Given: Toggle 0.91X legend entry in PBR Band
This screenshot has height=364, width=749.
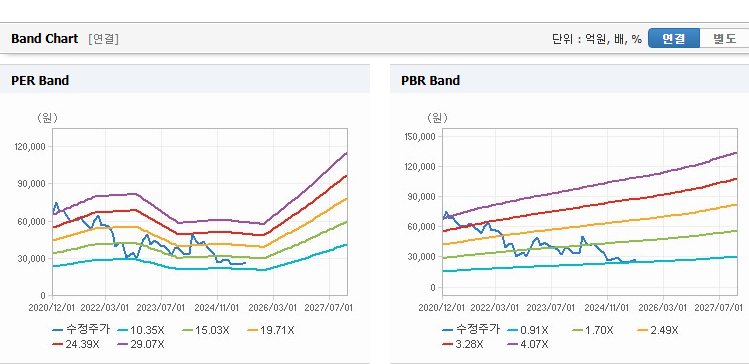Looking at the screenshot, I should click(x=528, y=330).
